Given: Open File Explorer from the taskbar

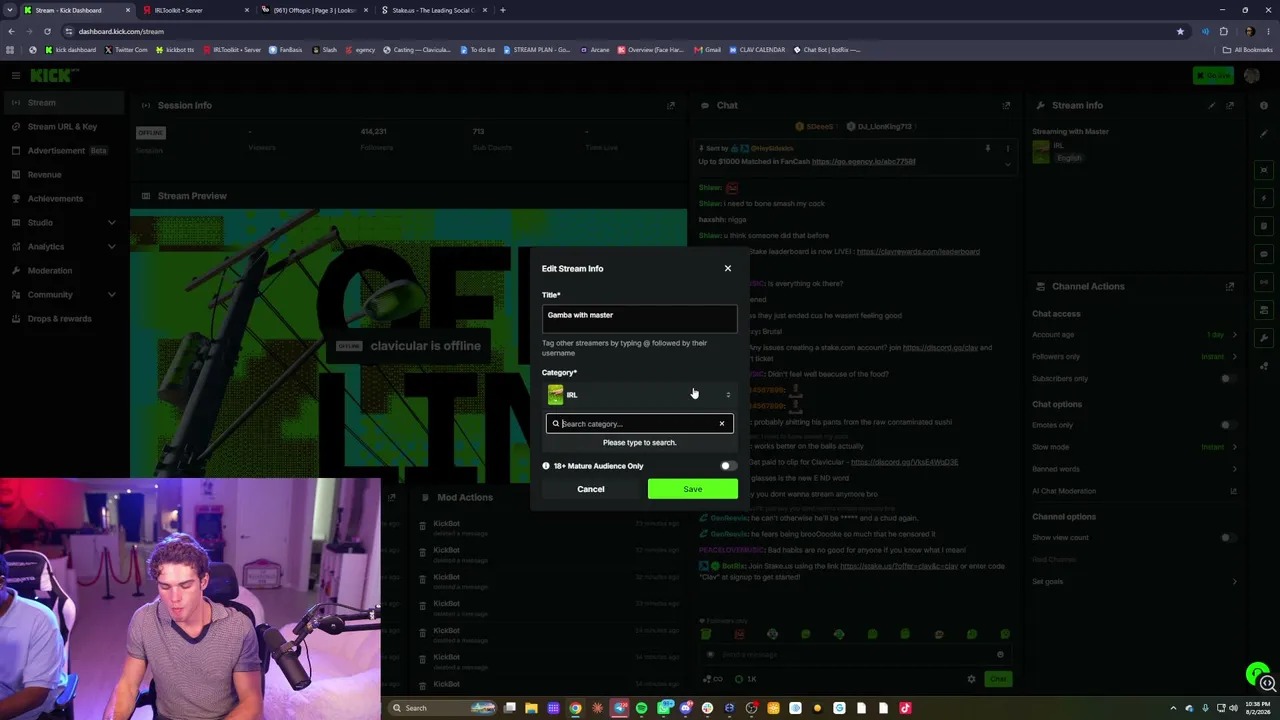Looking at the screenshot, I should tap(532, 708).
